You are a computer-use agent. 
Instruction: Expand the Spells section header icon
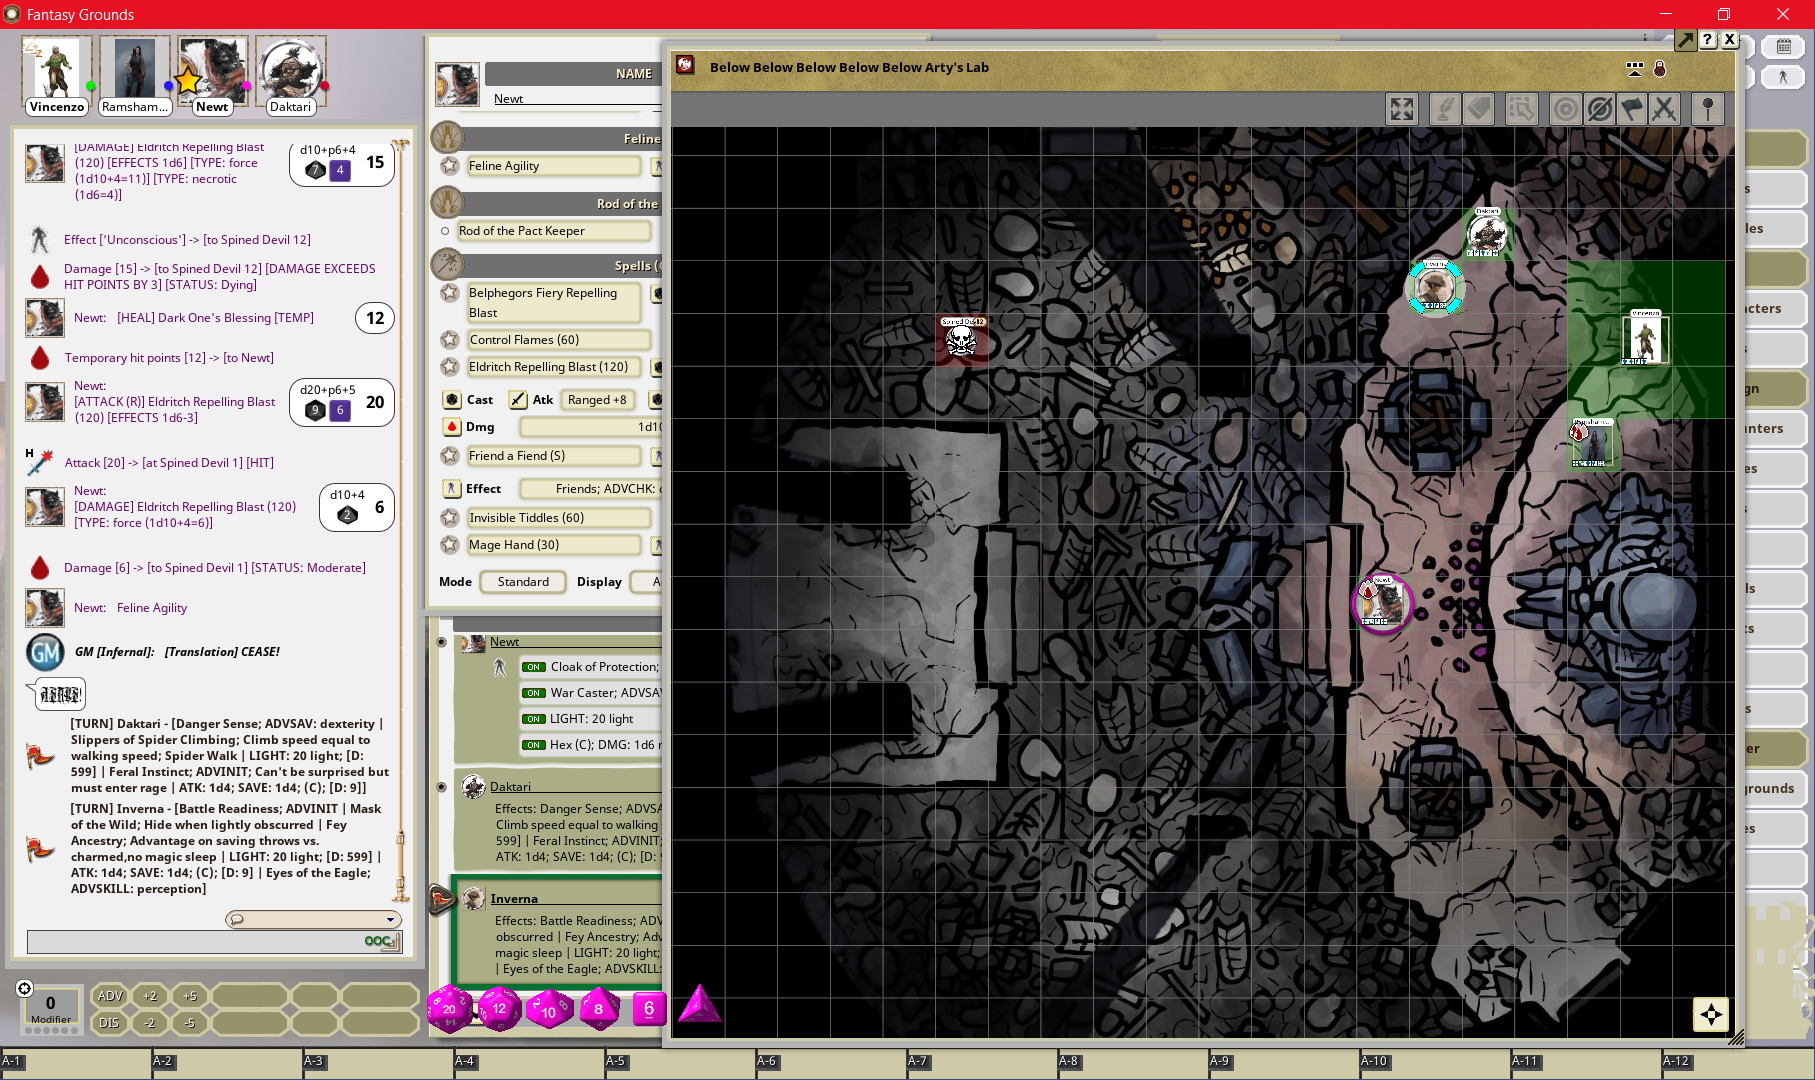tap(447, 265)
